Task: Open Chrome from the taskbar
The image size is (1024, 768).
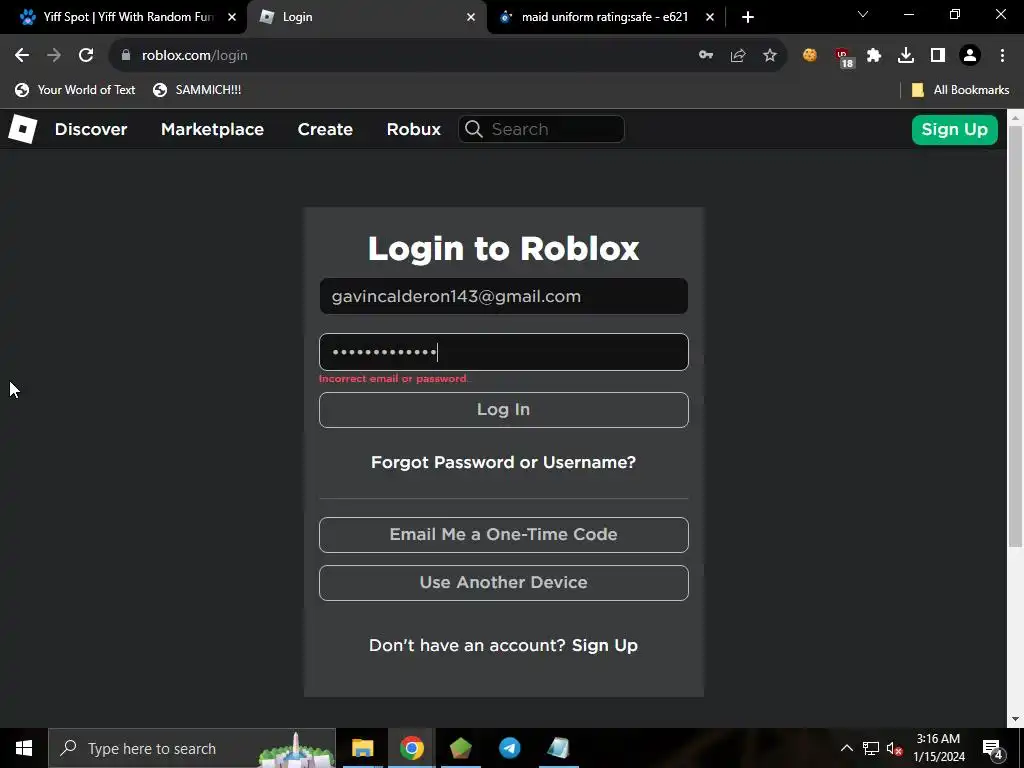Action: 411,748
